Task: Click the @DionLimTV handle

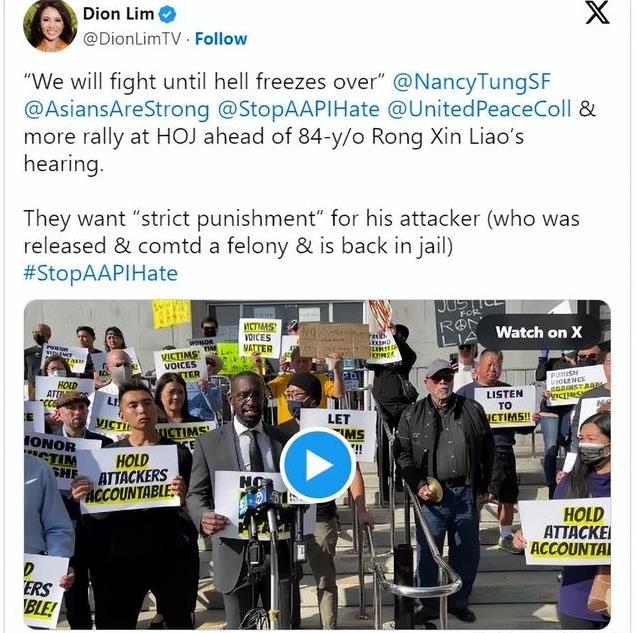Action: 132,39
